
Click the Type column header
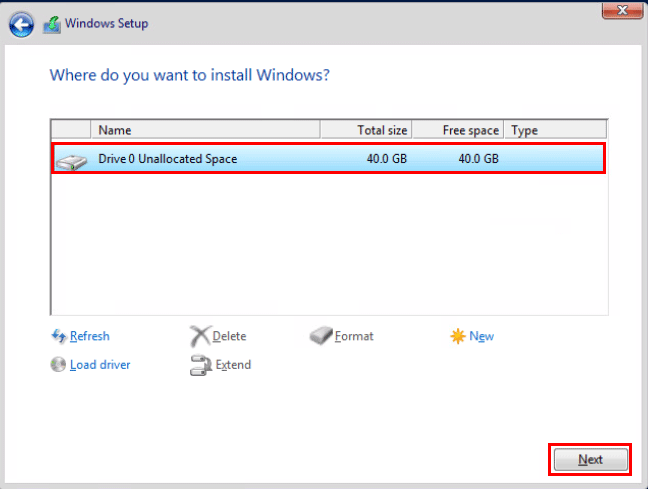coord(555,130)
